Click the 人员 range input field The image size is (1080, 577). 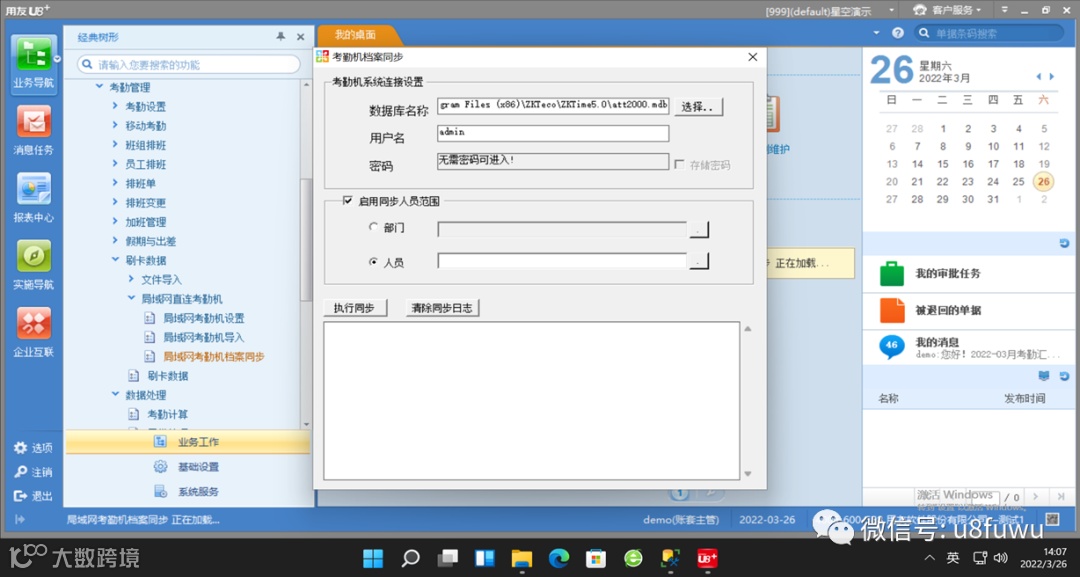coord(562,261)
